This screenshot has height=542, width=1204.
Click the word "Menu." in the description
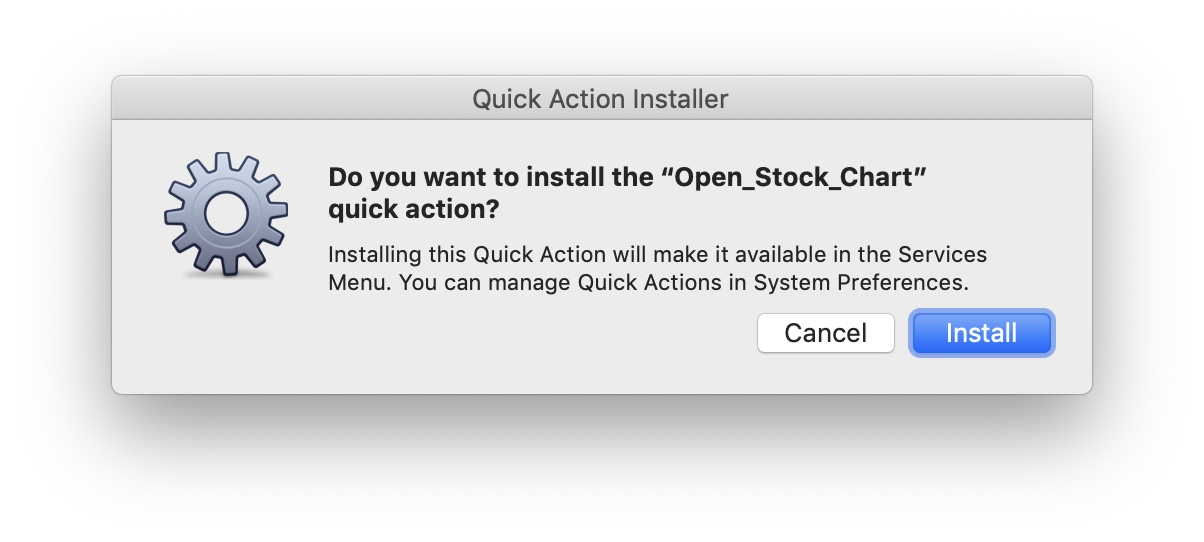pos(362,283)
